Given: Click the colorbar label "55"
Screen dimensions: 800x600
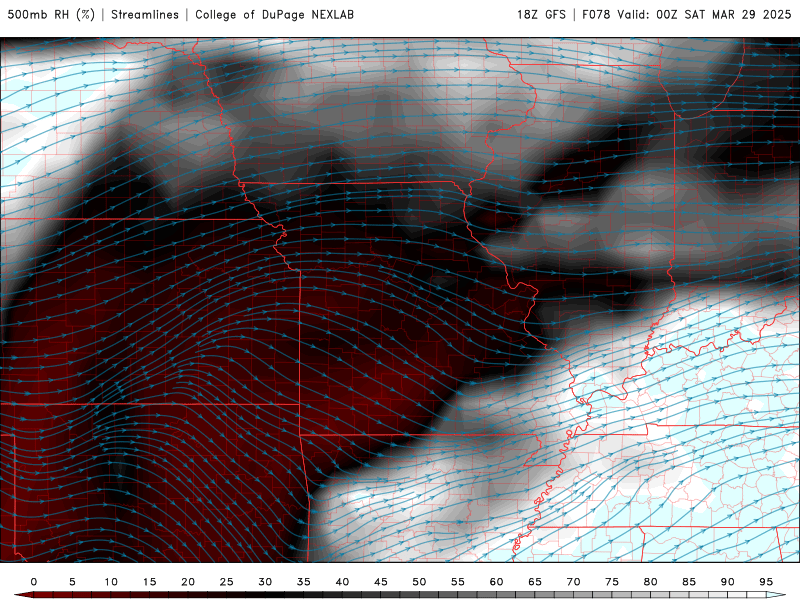Looking at the screenshot, I should point(458,582).
